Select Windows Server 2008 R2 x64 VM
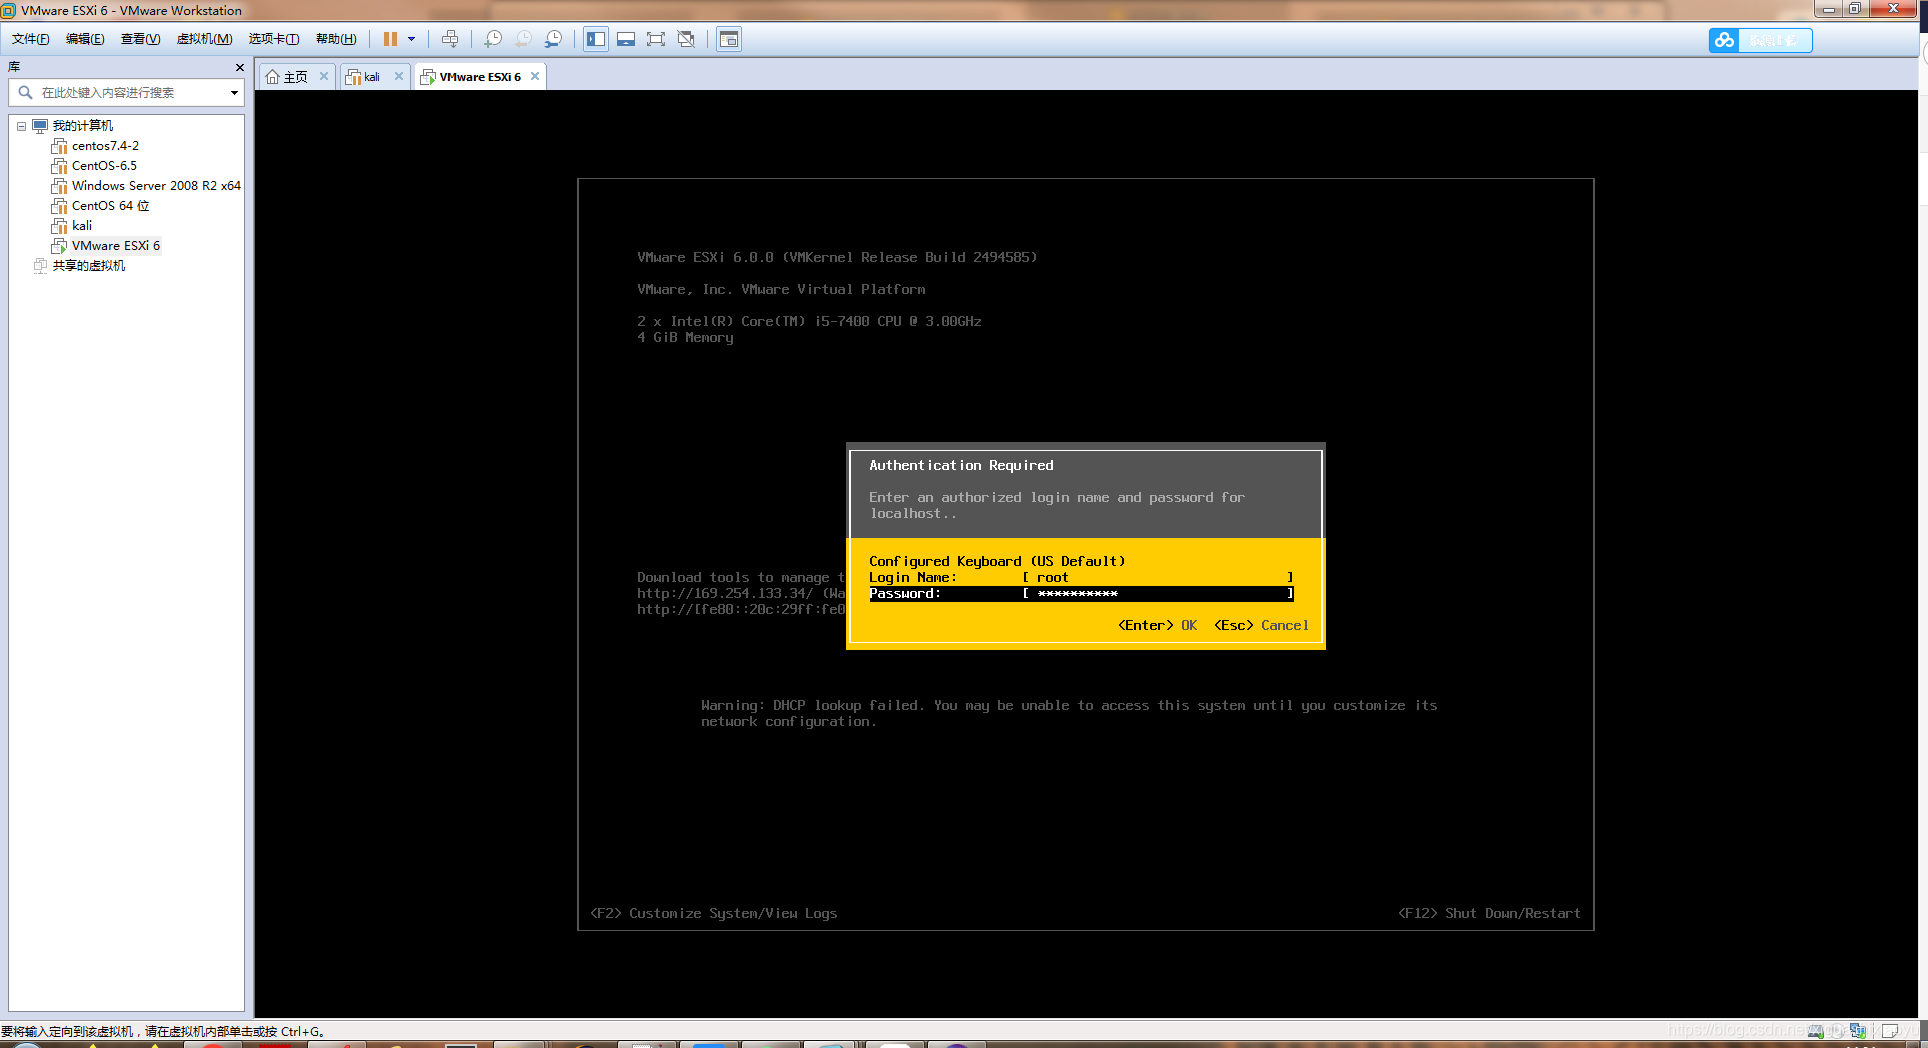1928x1048 pixels. coord(156,186)
